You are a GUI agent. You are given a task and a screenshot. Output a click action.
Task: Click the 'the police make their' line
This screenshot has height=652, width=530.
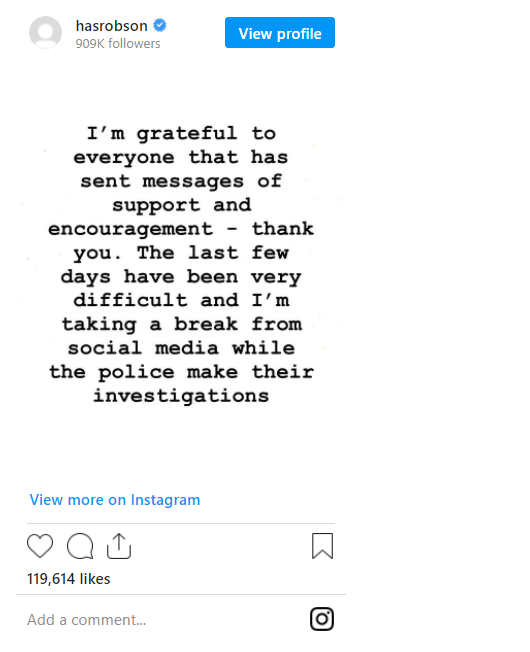pyautogui.click(x=181, y=372)
